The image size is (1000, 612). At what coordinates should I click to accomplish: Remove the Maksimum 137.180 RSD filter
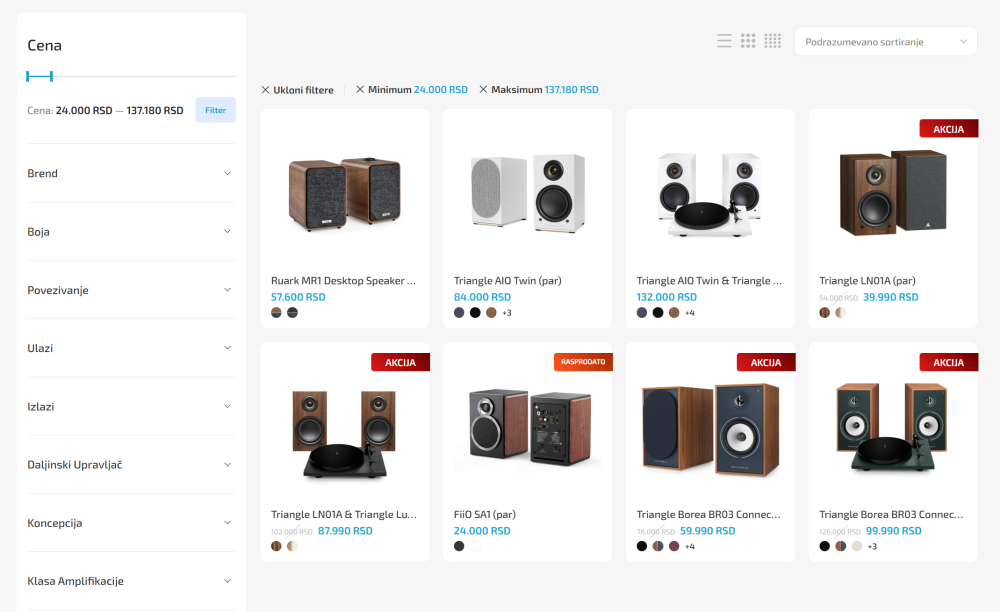click(539, 90)
